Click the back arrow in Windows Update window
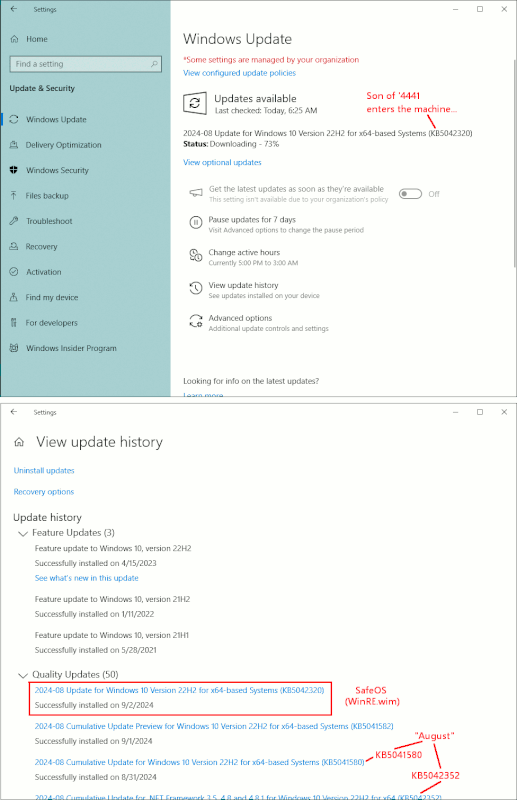 click(14, 9)
